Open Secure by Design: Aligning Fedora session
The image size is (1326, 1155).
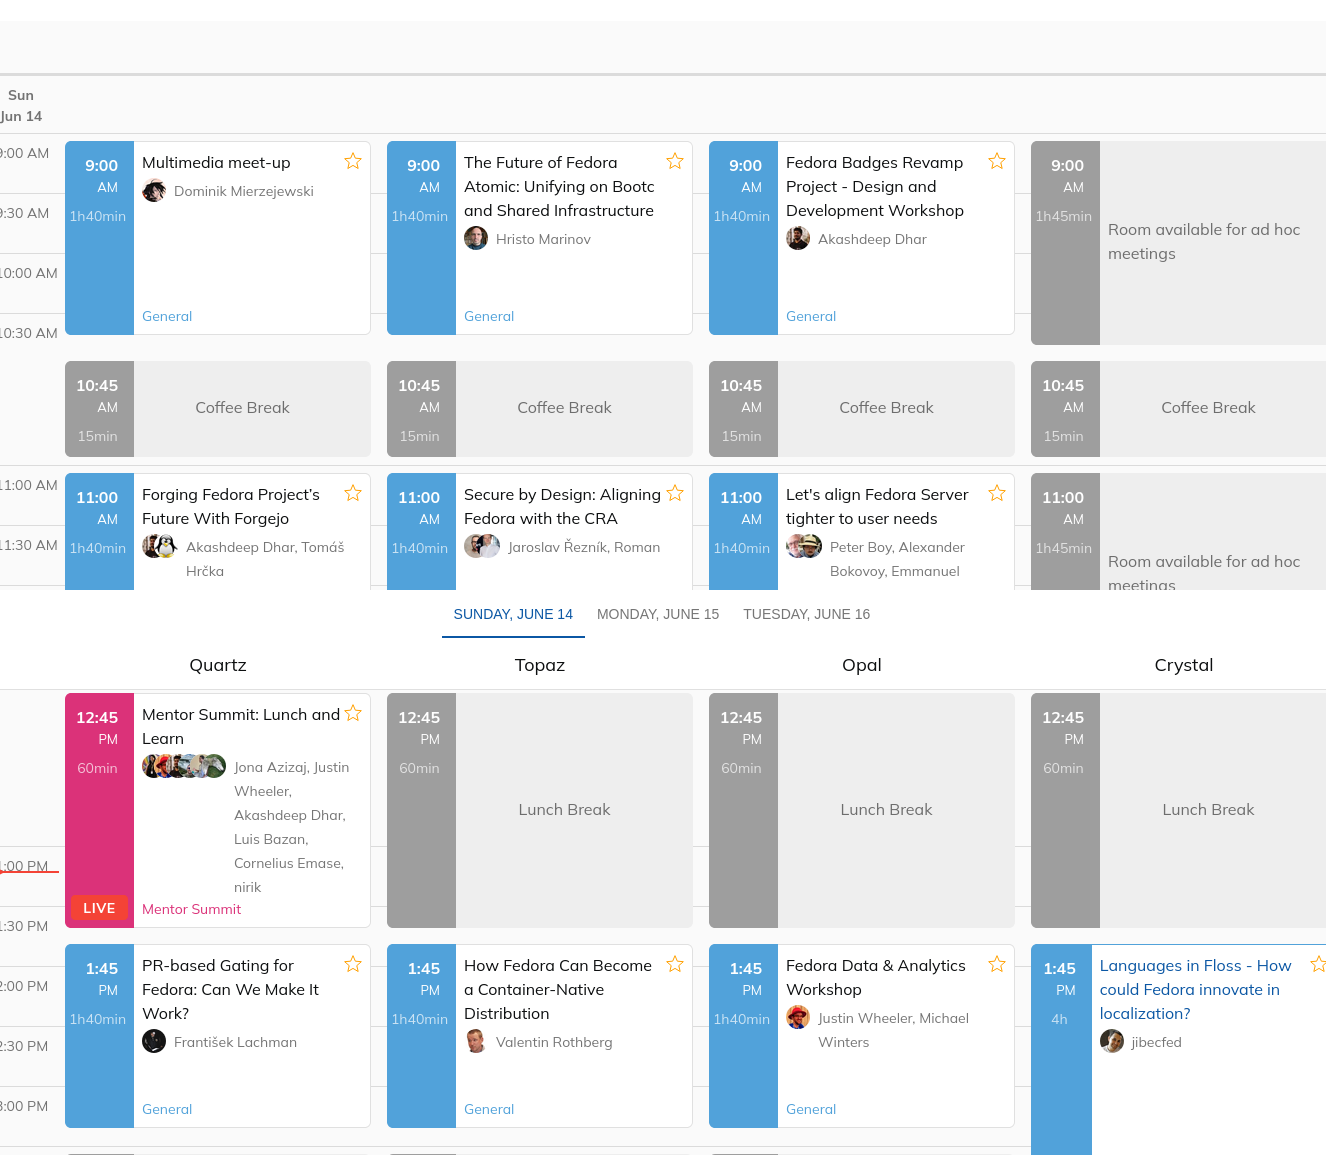tap(562, 507)
